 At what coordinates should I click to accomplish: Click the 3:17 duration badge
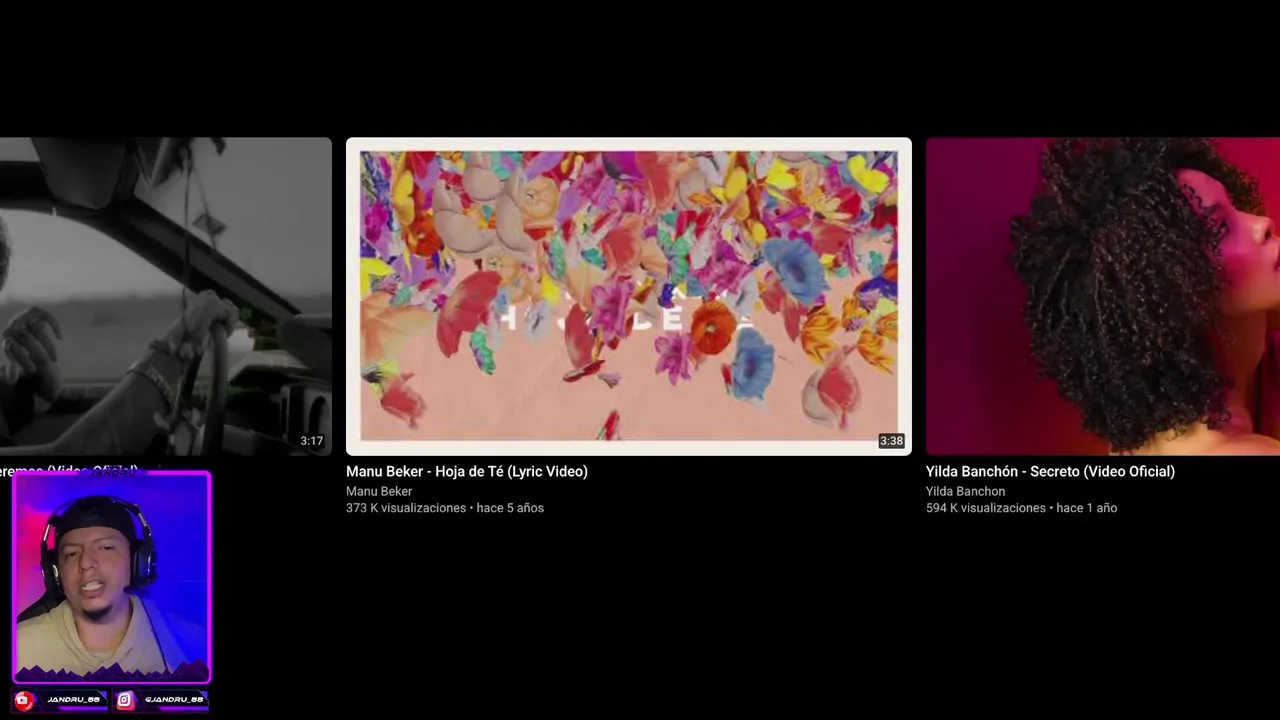(x=312, y=441)
